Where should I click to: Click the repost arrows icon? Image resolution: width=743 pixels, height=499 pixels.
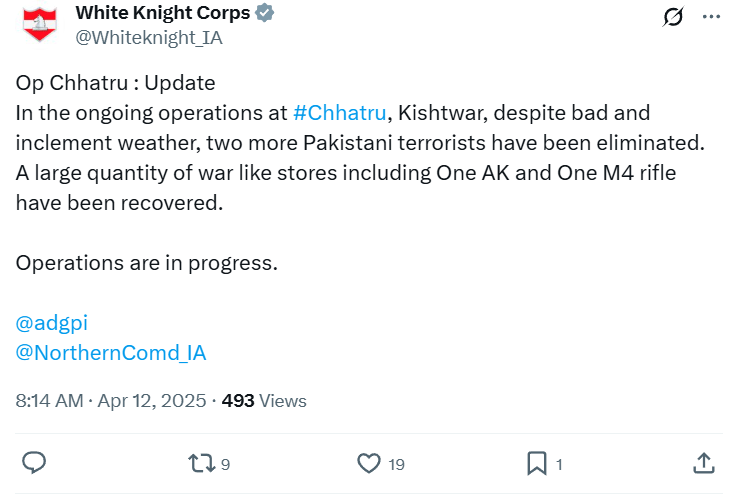202,463
